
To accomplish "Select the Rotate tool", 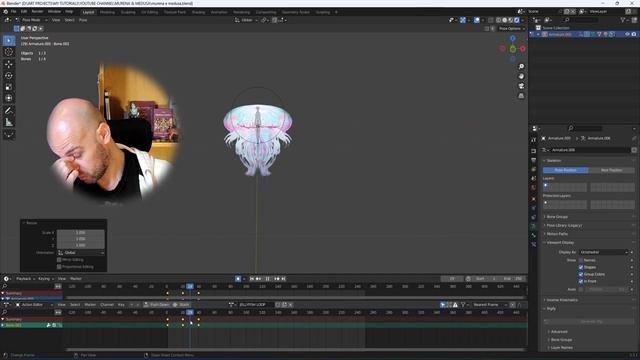I will pyautogui.click(x=9, y=76).
